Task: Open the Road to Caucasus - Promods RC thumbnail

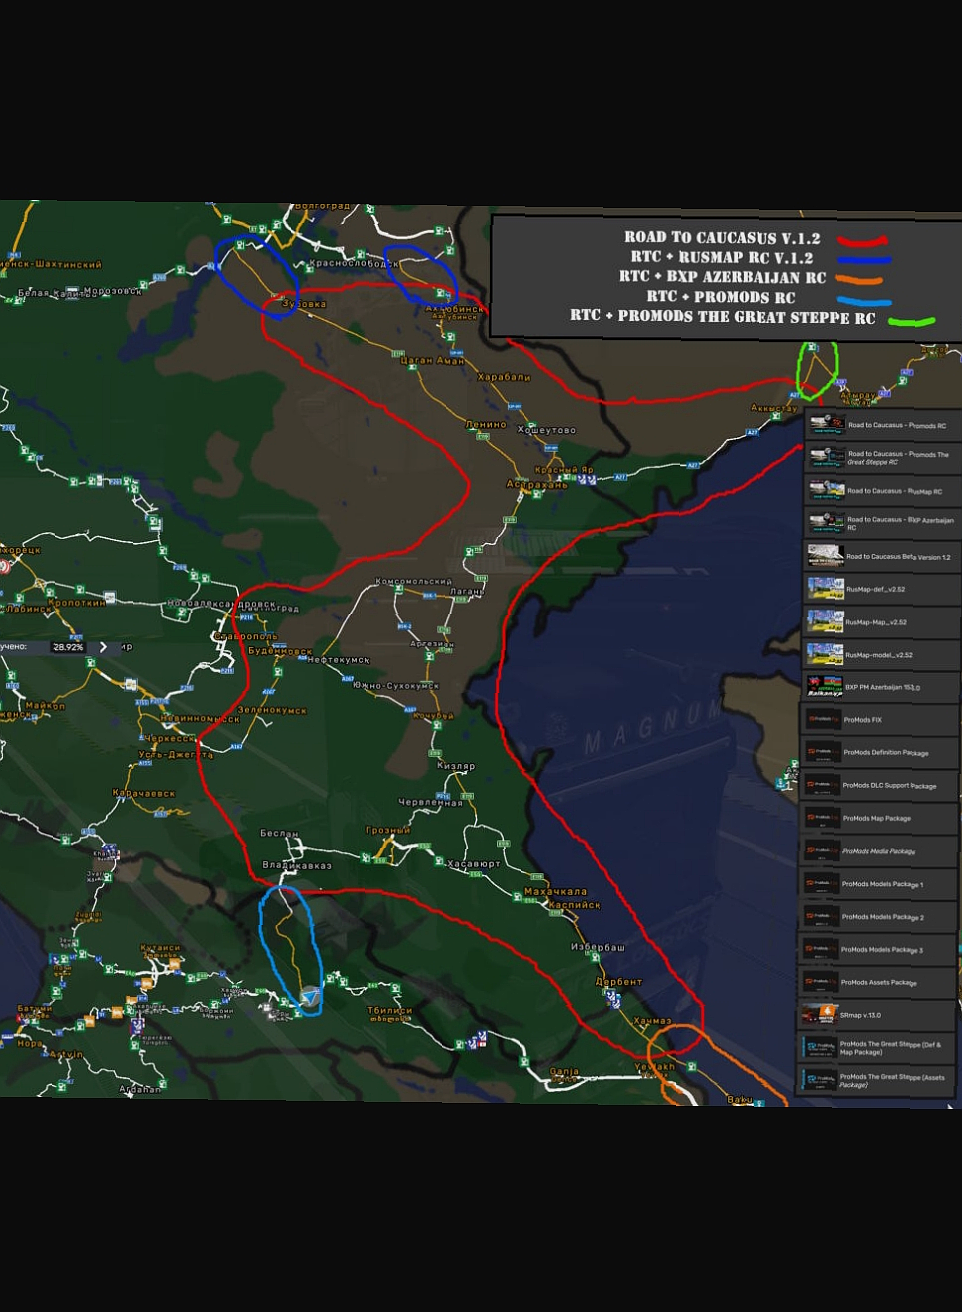Action: pos(826,424)
